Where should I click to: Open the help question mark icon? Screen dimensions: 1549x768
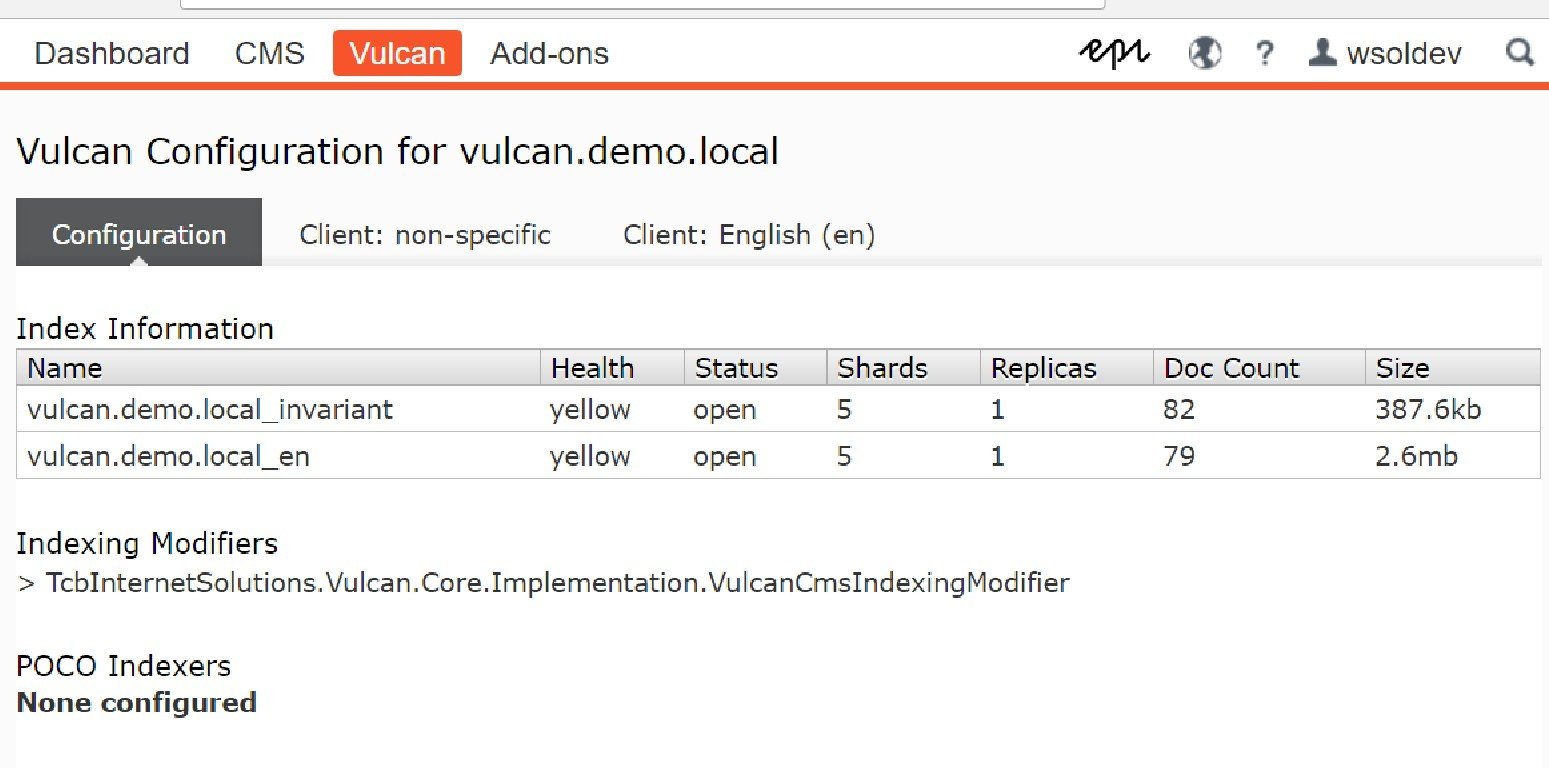(x=1265, y=54)
